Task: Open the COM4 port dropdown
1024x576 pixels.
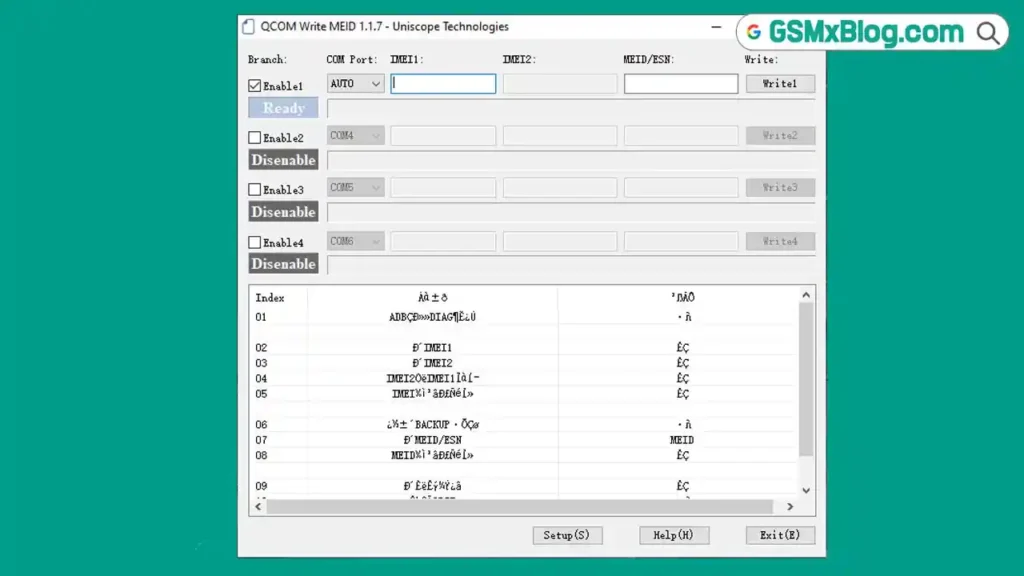Action: coord(355,135)
